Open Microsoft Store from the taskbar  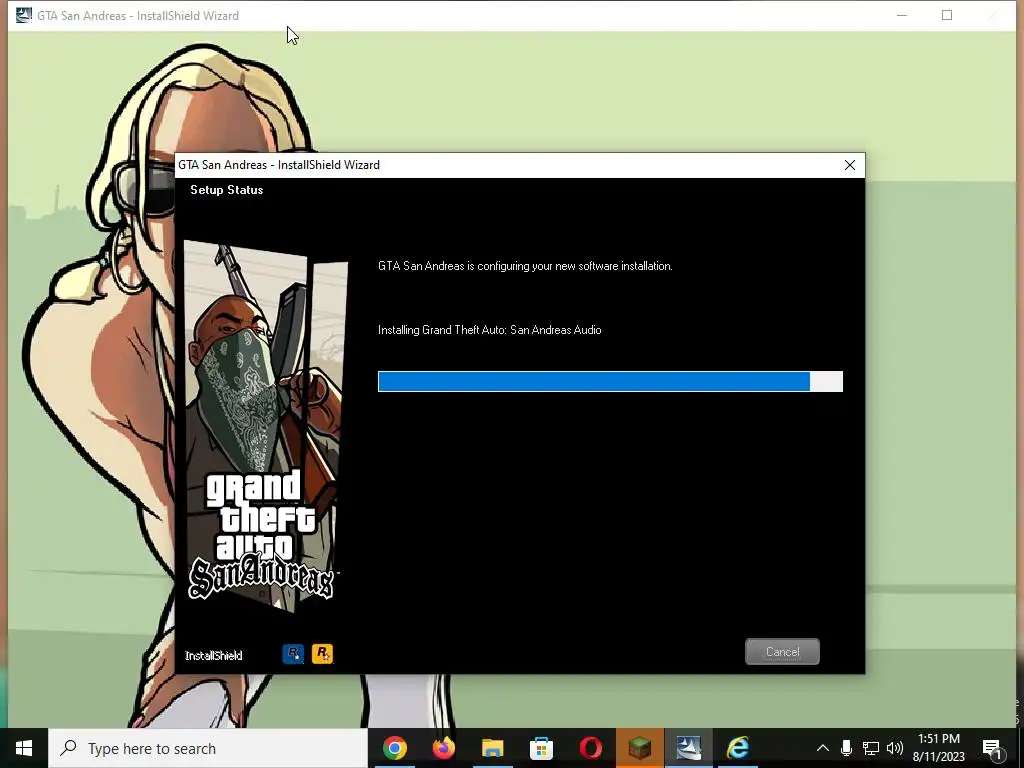click(541, 748)
